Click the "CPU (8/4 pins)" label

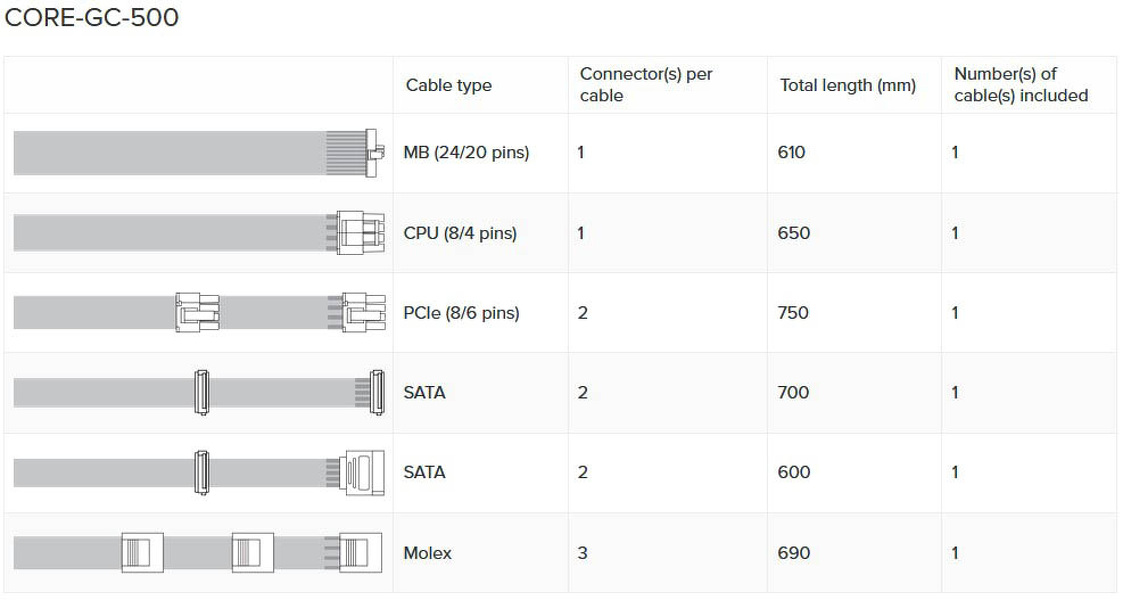pyautogui.click(x=460, y=233)
